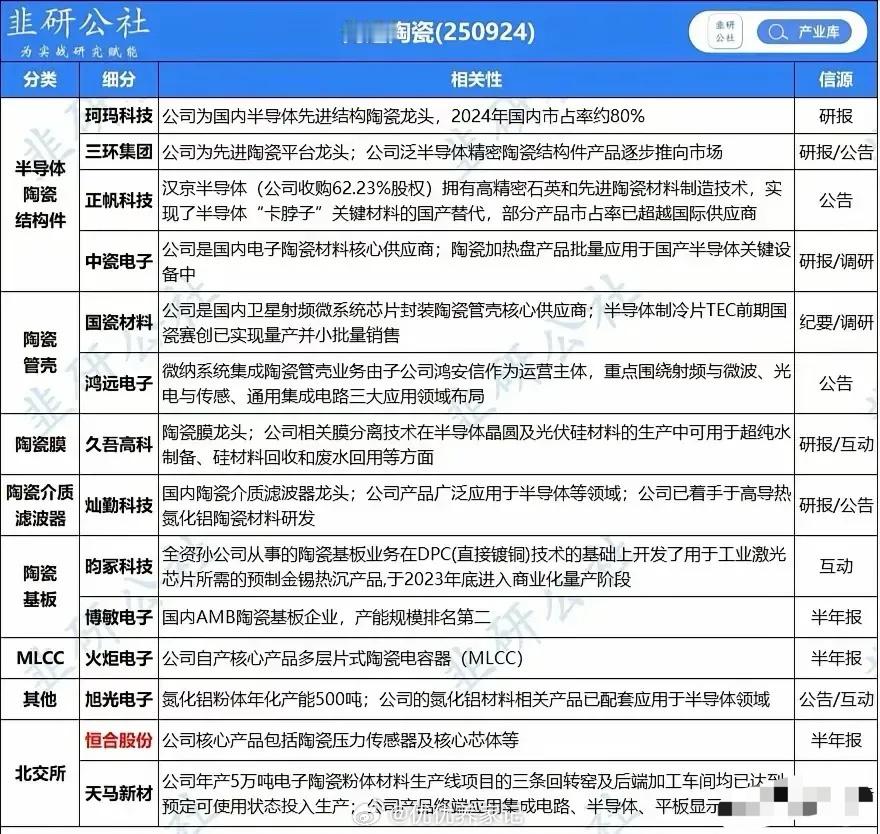Click 恒合股份 description about 陶瓷压力传感器
The height and width of the screenshot is (834, 880).
point(340,740)
